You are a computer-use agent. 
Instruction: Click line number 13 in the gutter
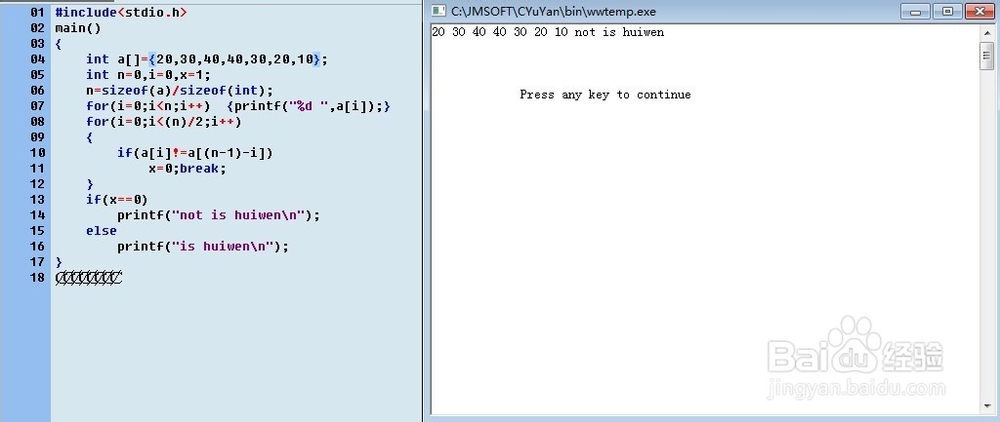(38, 200)
